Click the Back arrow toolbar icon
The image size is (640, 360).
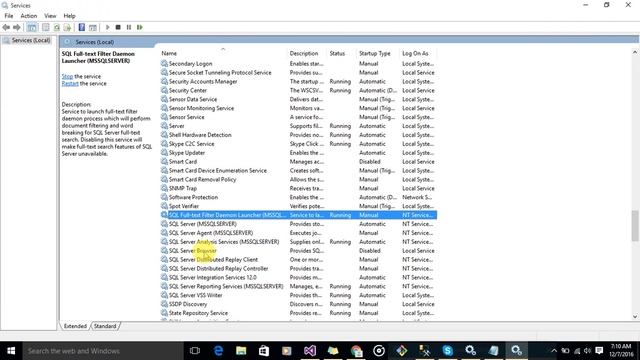click(x=6, y=27)
